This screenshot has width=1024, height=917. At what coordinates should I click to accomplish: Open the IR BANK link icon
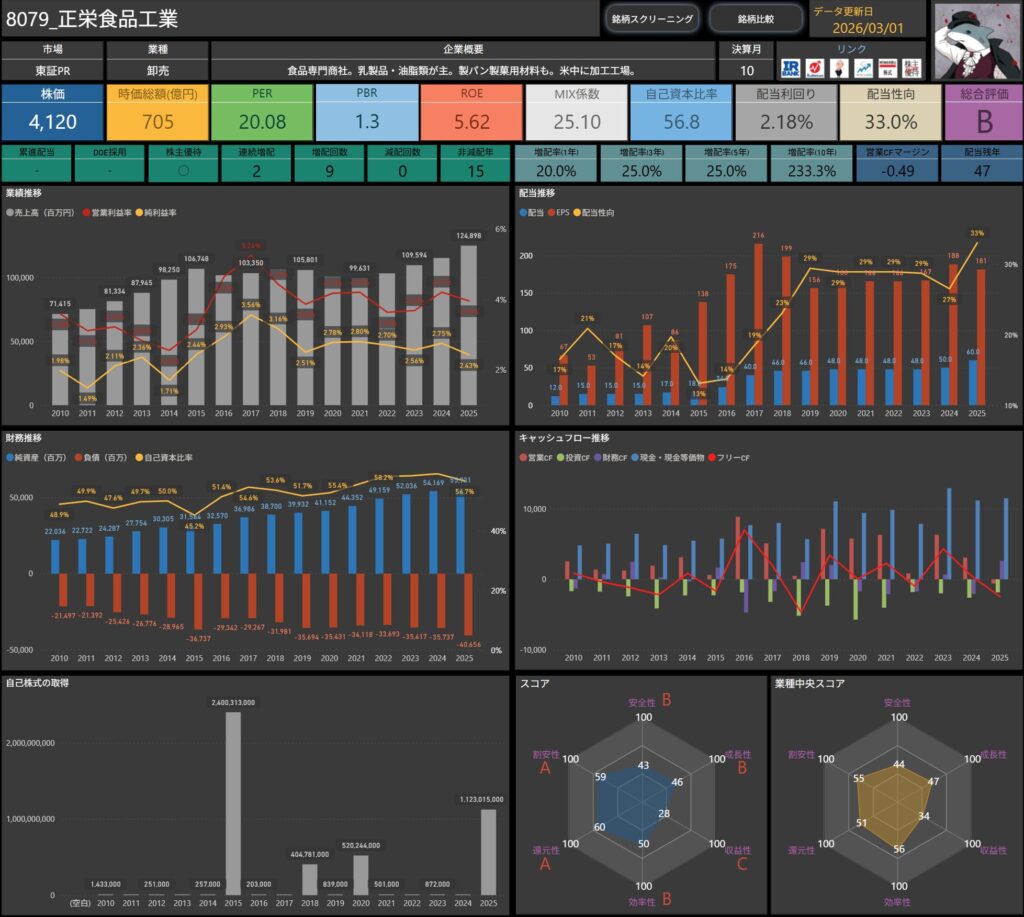point(791,69)
